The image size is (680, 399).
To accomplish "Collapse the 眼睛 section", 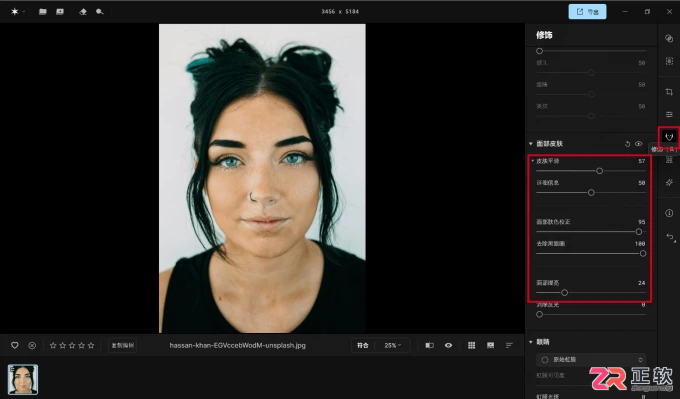I will click(530, 342).
